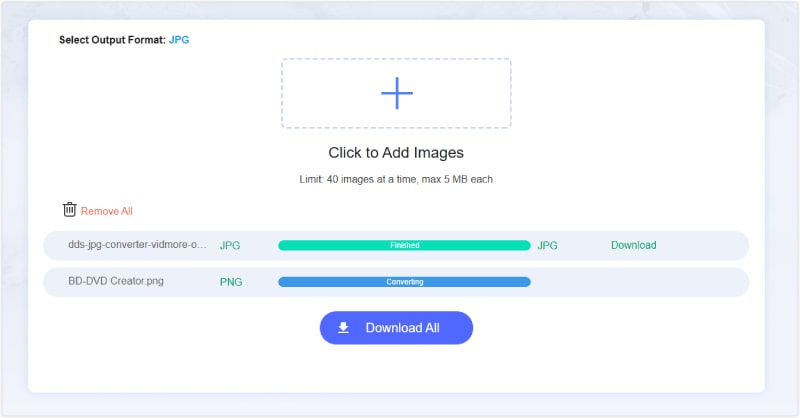
Task: Select the dds-jpg-converter-vidmore file name
Action: [137, 245]
